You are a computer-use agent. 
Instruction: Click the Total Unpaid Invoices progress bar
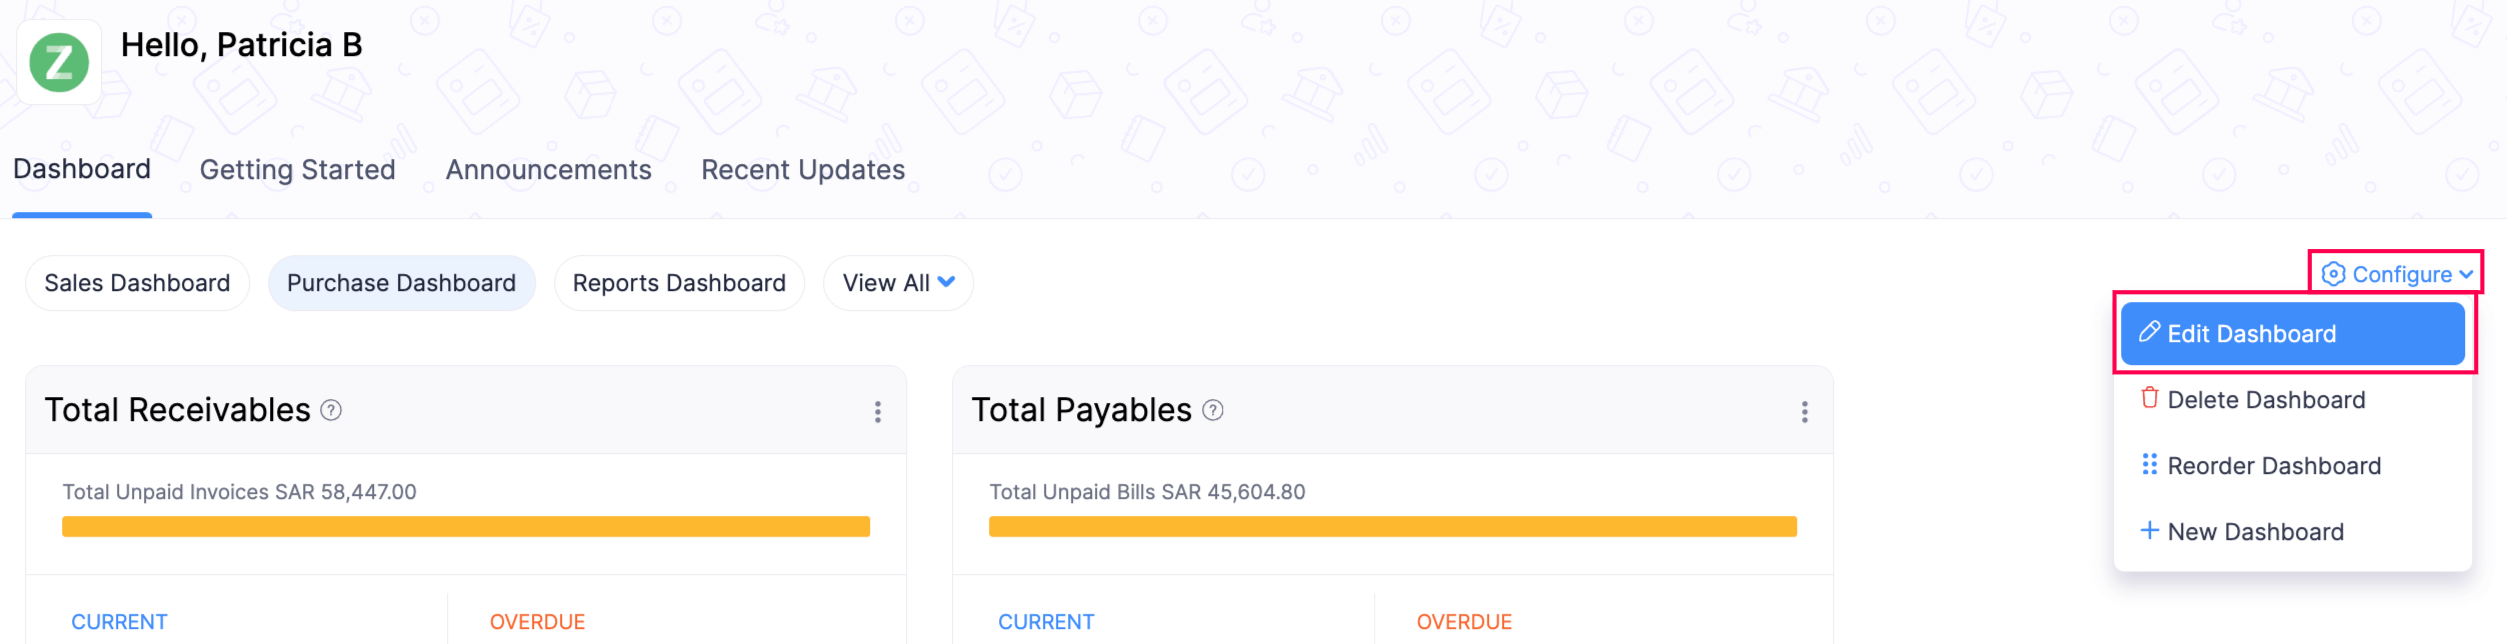click(x=466, y=527)
